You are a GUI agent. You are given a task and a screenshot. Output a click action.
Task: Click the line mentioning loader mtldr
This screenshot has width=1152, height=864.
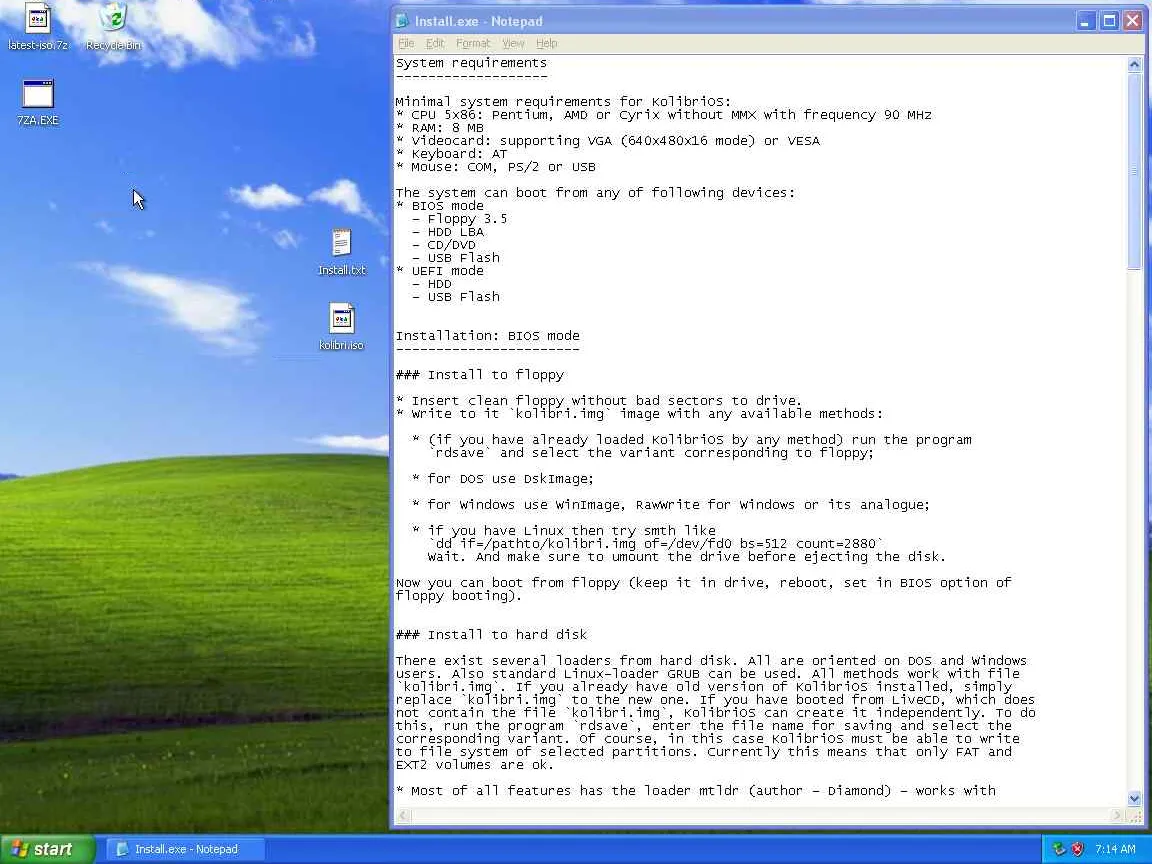[x=696, y=791]
